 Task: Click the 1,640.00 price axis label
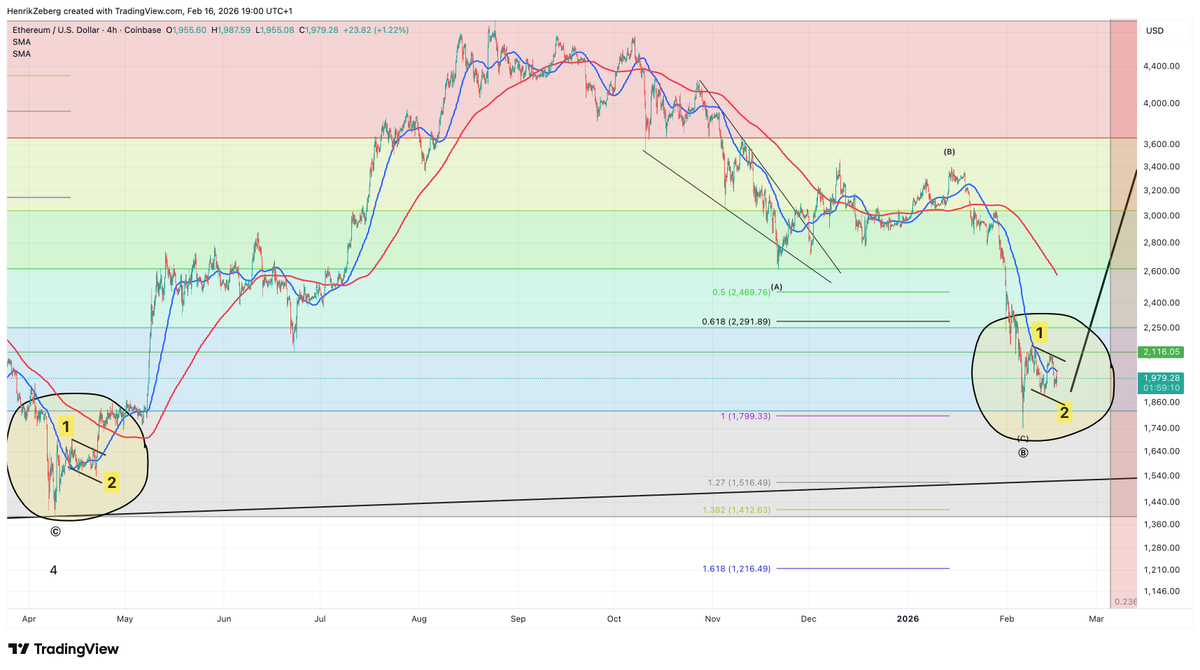pyautogui.click(x=1163, y=452)
